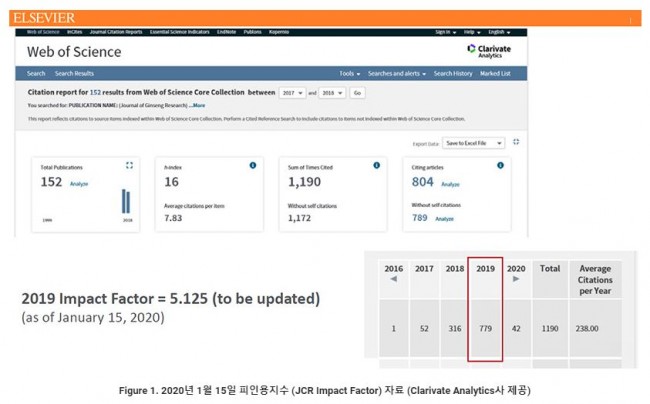Click the 789 without self citations link

(420, 218)
